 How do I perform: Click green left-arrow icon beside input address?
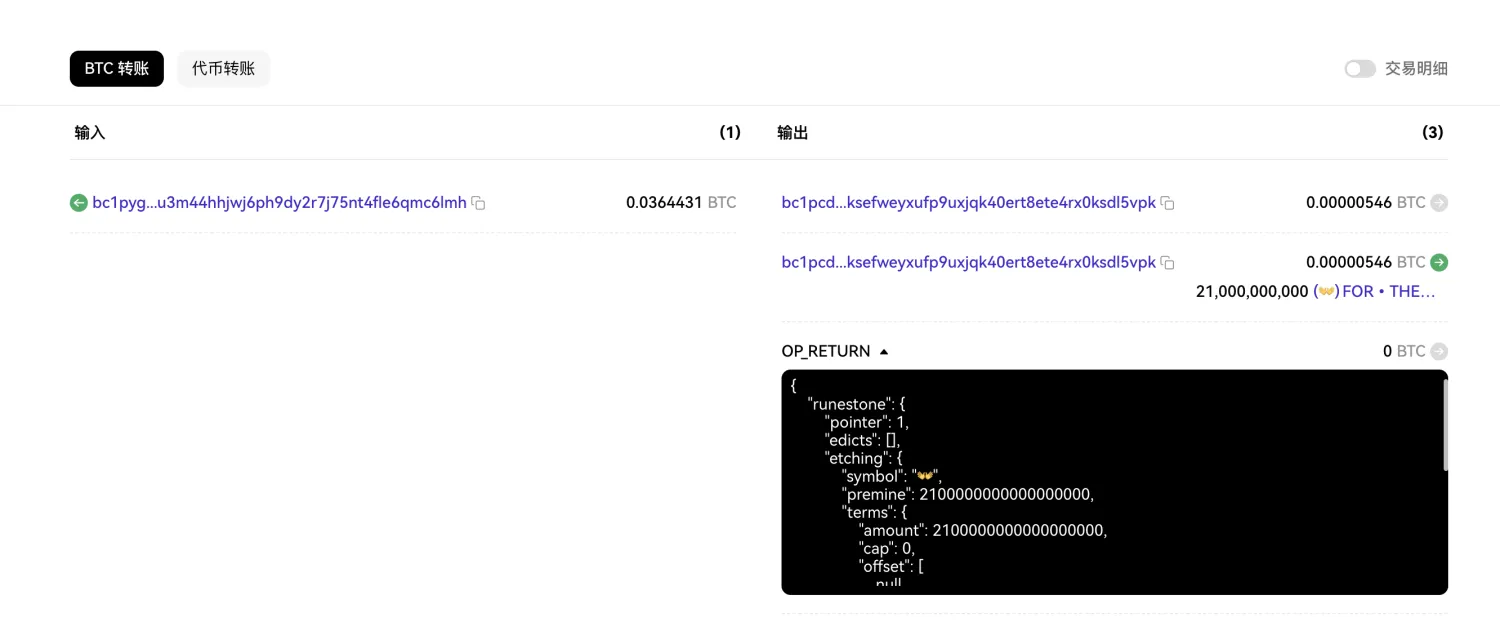79,203
